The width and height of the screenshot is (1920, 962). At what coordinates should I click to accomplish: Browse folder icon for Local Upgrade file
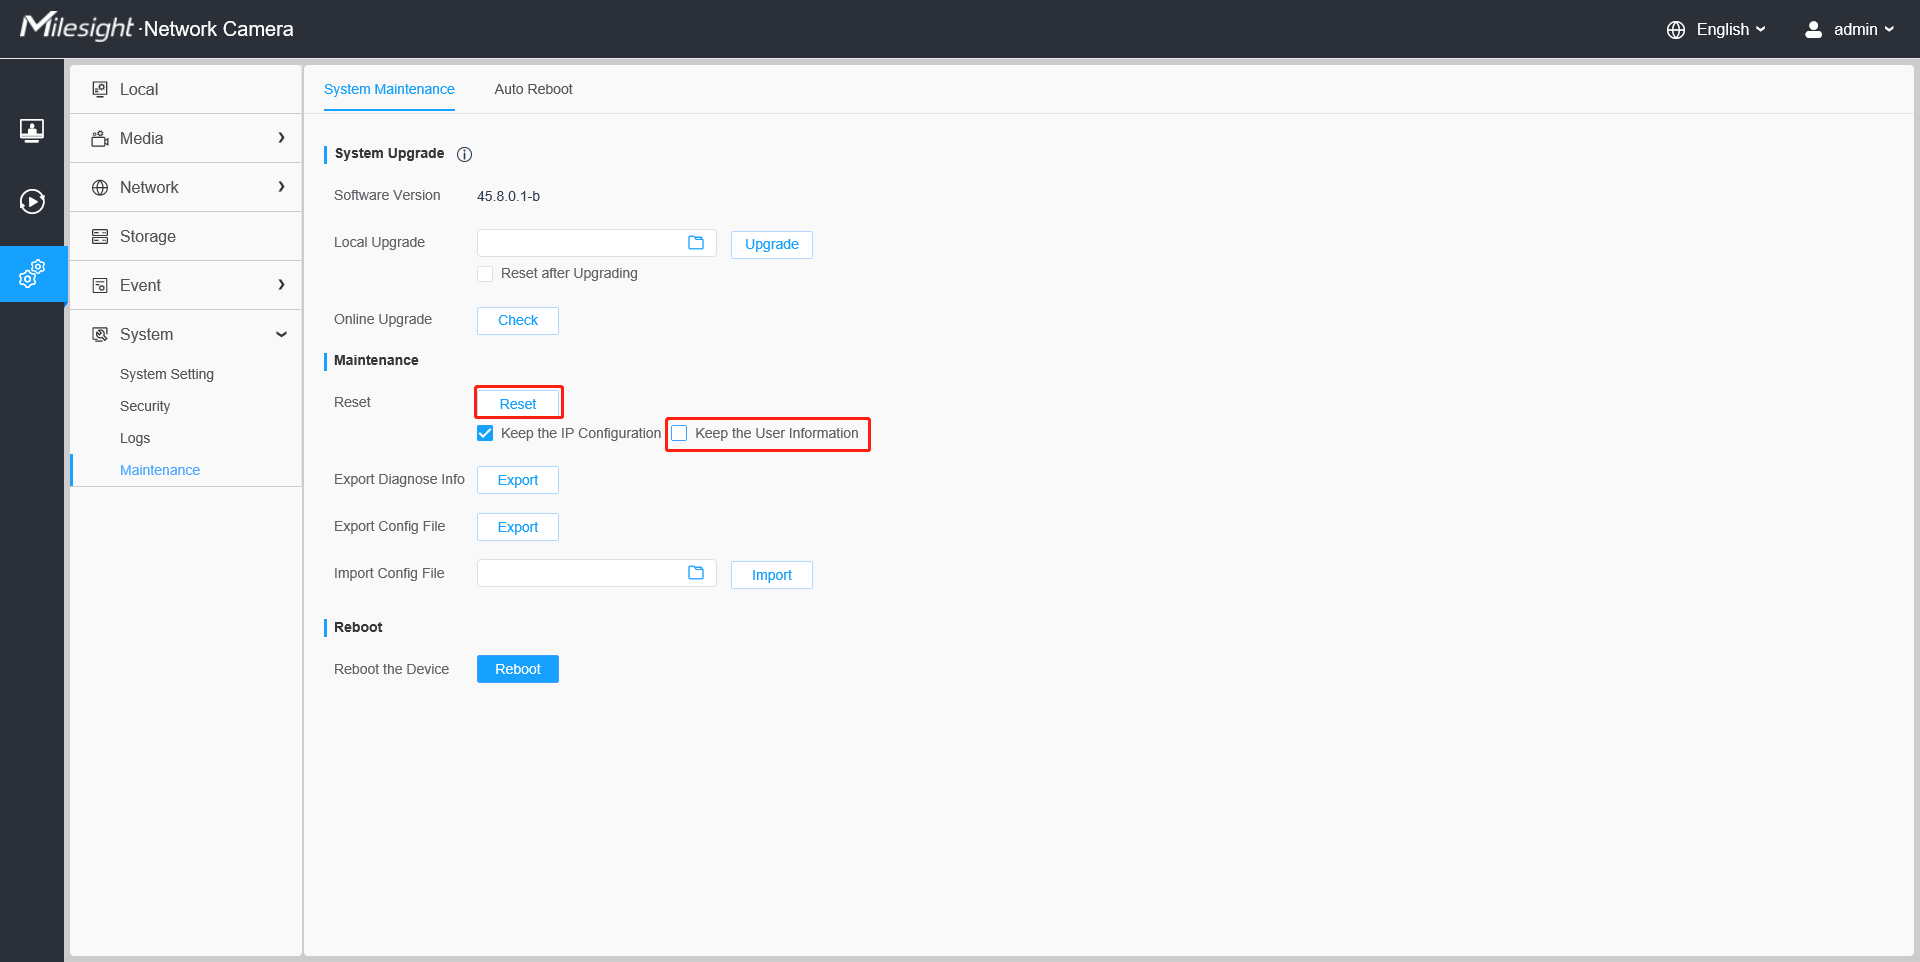point(696,243)
